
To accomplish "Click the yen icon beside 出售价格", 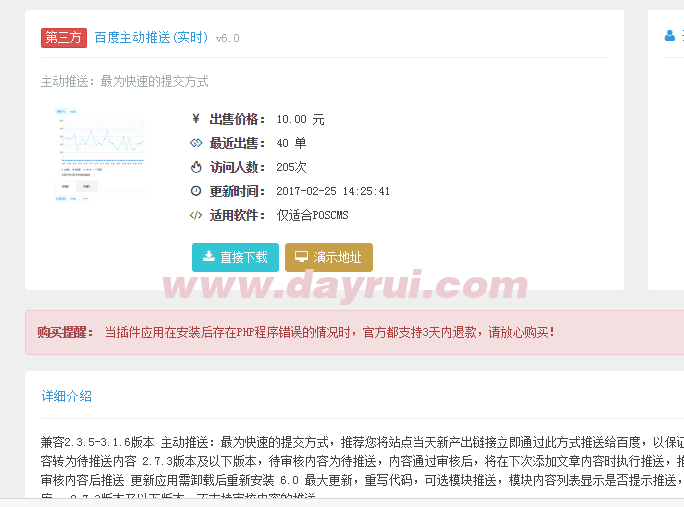I will (196, 119).
